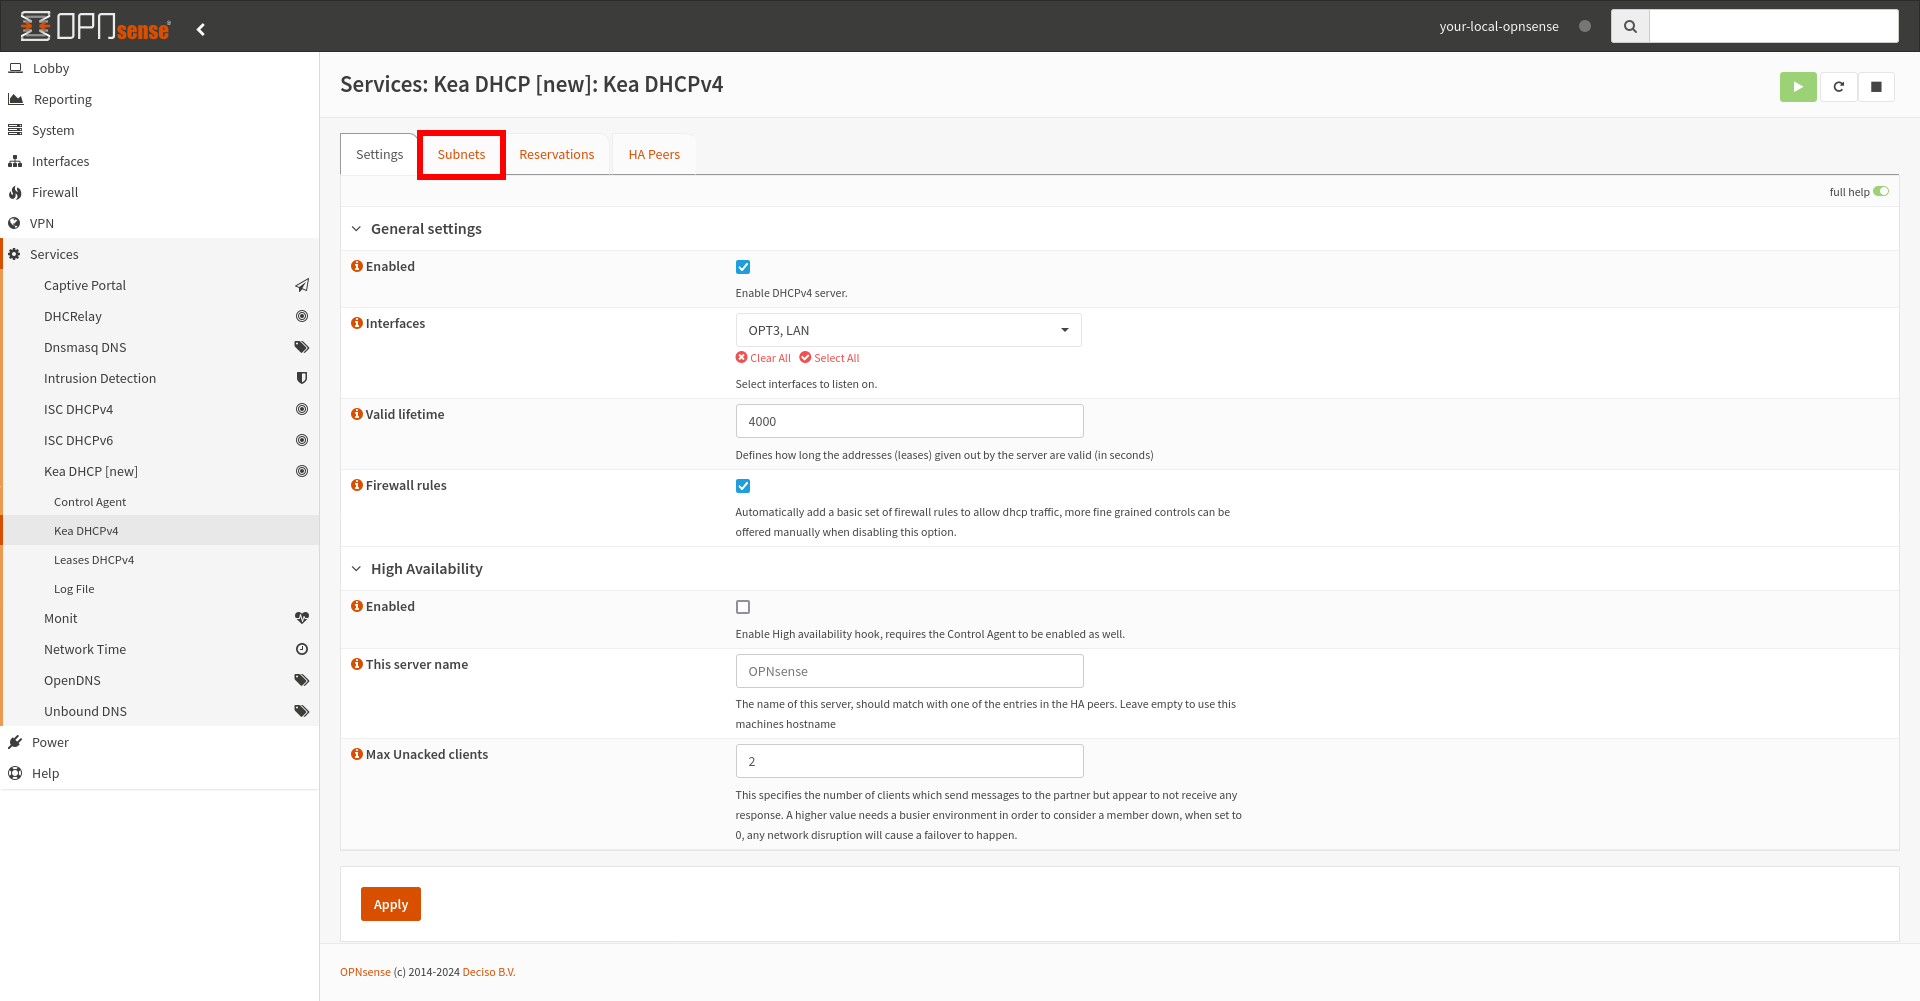Click the Max Unacked clients input field
The image size is (1920, 1001).
coord(909,761)
